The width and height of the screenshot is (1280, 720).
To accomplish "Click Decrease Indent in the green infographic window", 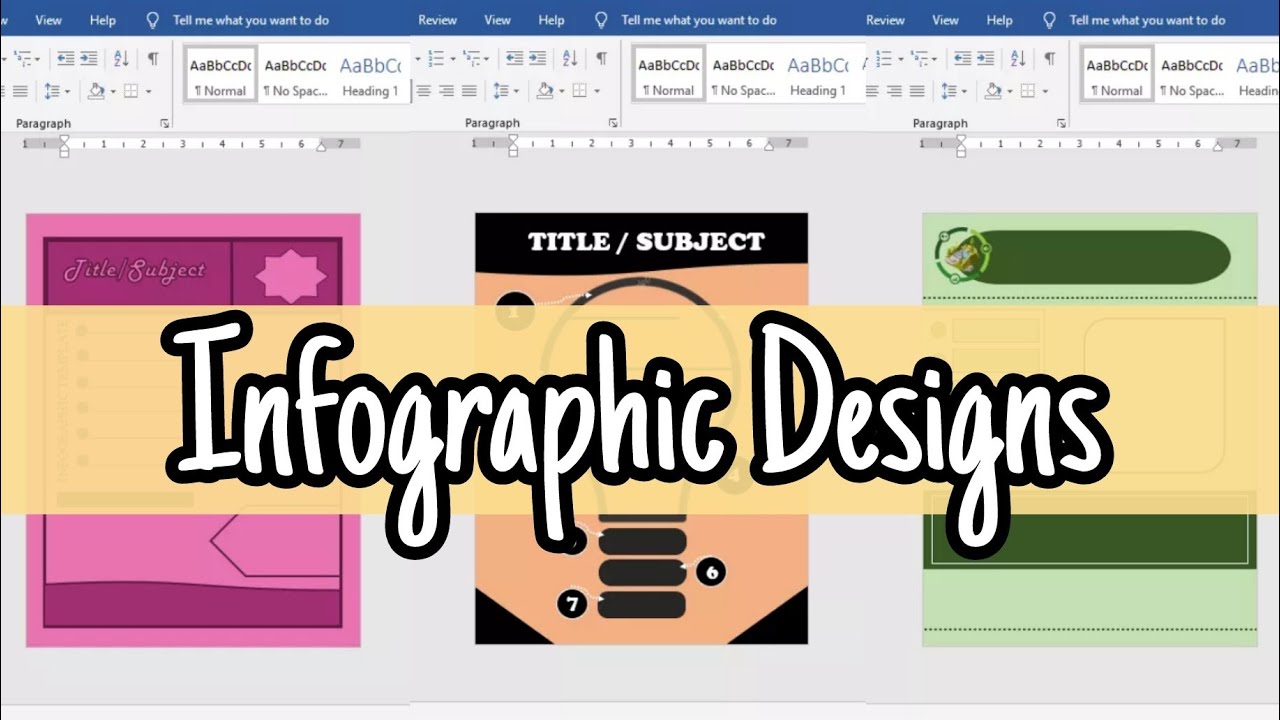I will (x=961, y=59).
